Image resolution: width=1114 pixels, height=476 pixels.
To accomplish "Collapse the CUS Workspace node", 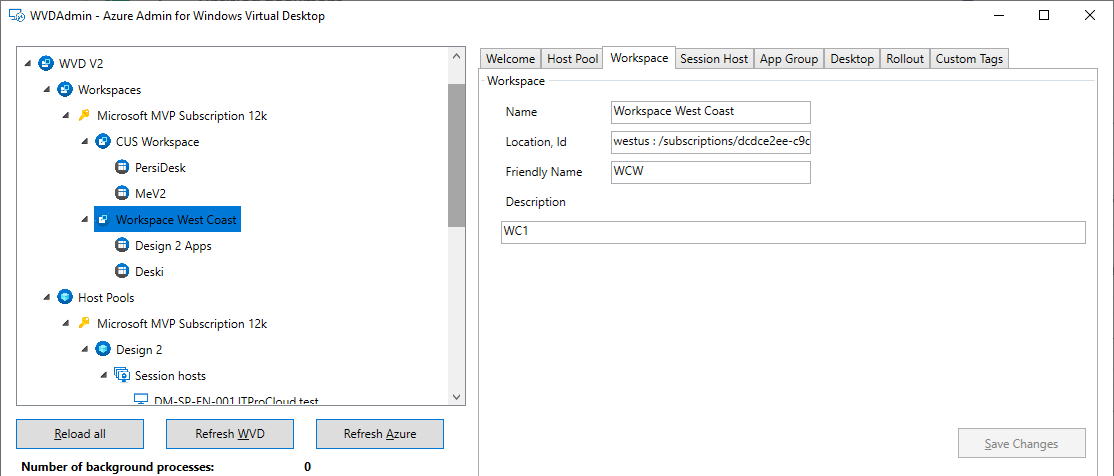I will [x=85, y=142].
